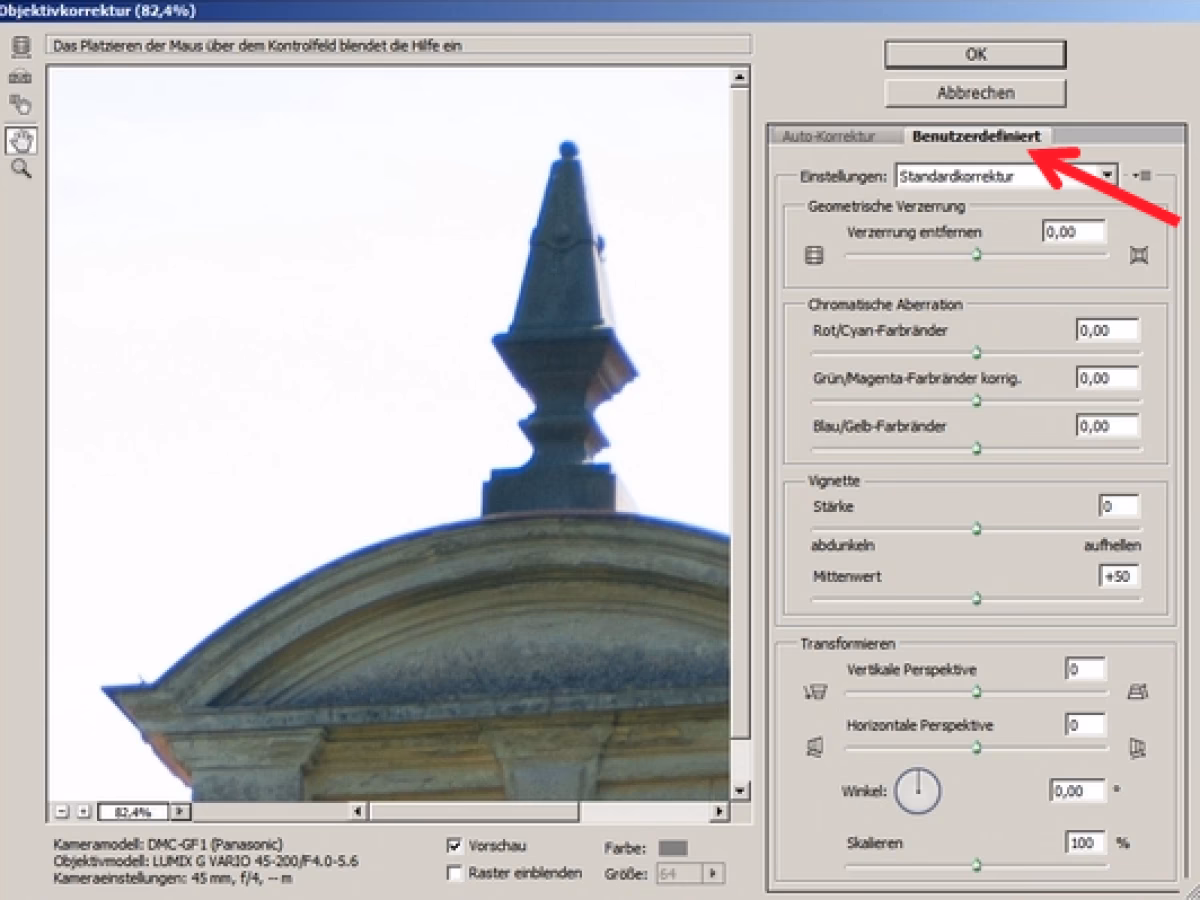
Task: Click the Skalieren percentage input field
Action: [x=1084, y=843]
